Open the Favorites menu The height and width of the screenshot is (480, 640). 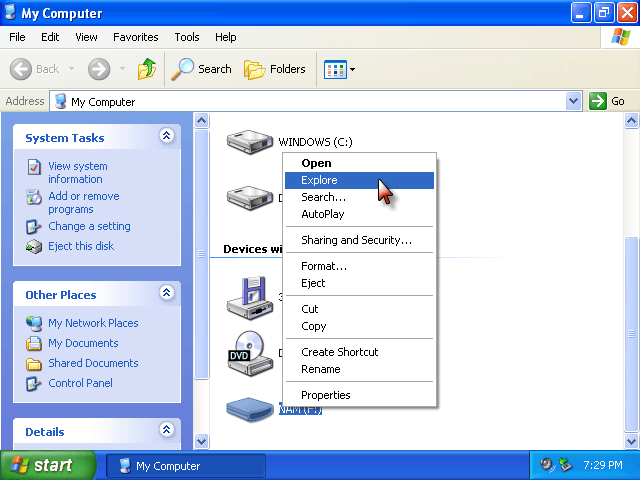click(136, 37)
